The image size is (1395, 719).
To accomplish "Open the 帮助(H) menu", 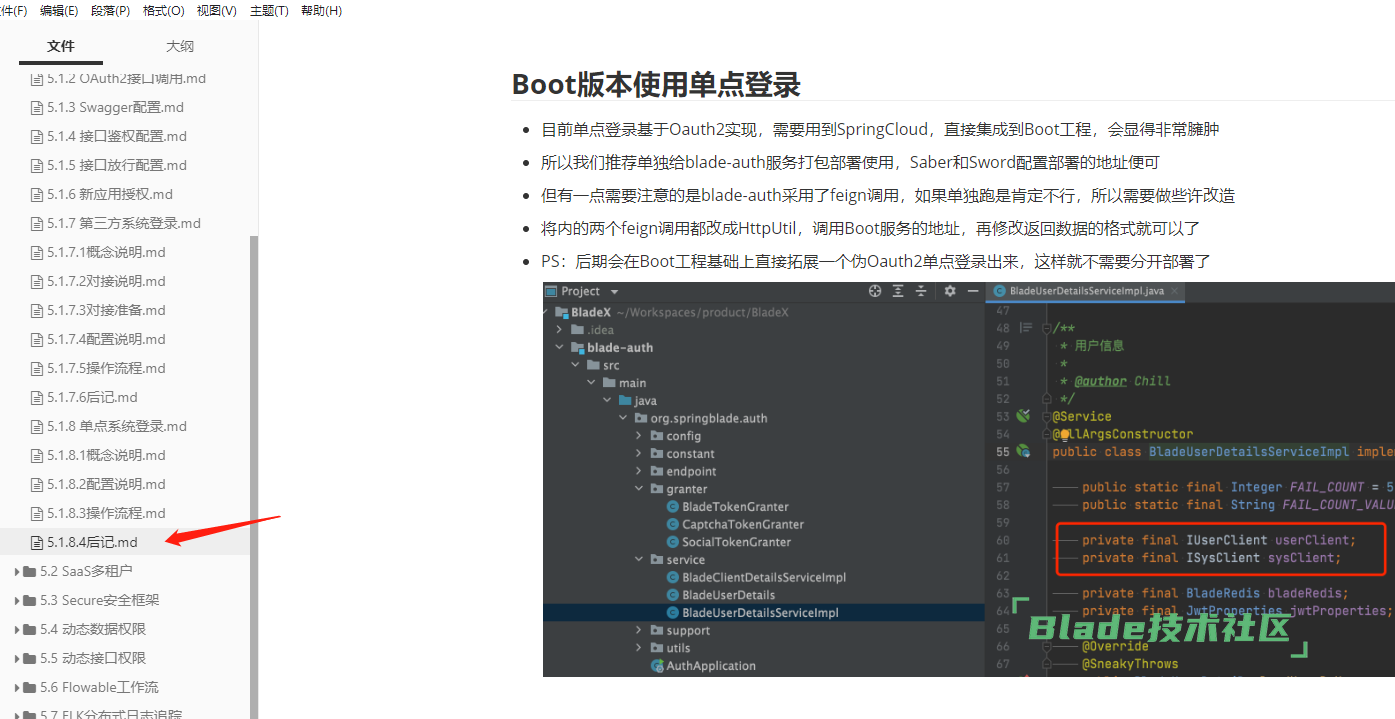I will tap(322, 10).
